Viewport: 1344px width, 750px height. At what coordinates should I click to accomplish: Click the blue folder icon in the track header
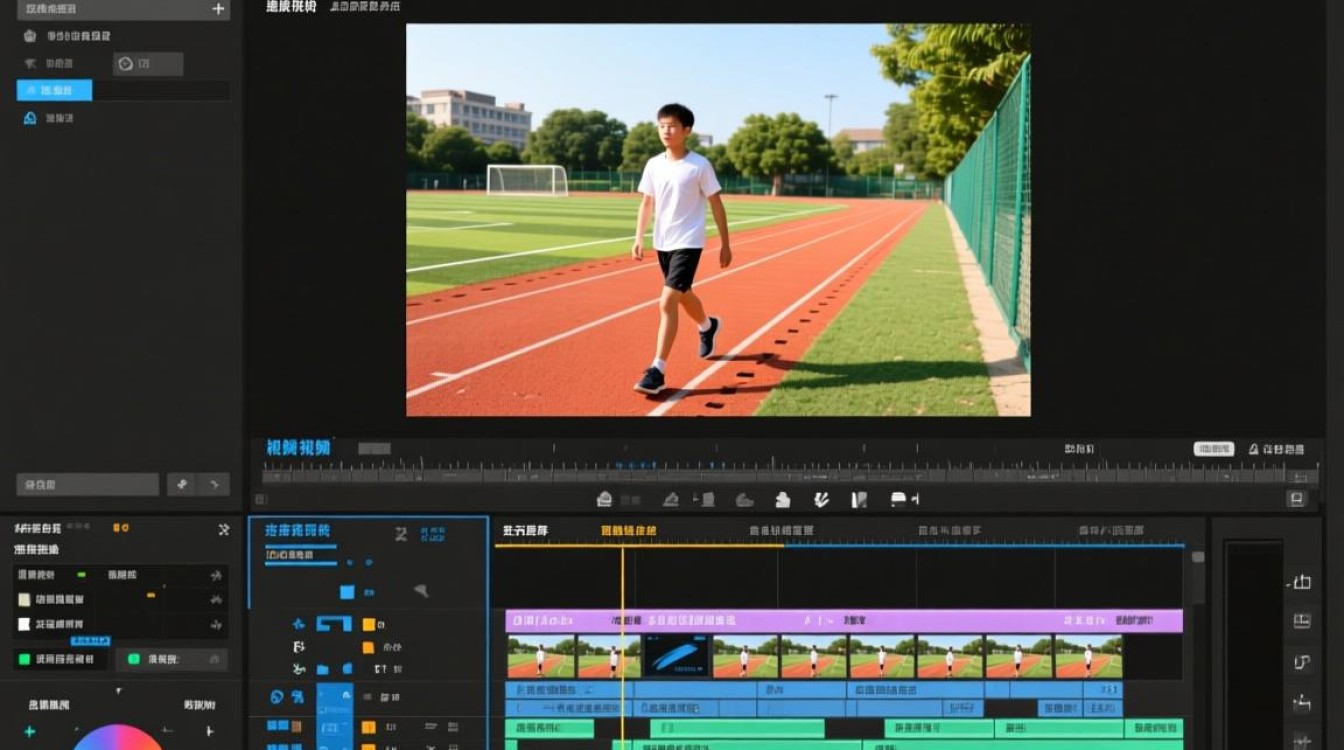pyautogui.click(x=323, y=669)
